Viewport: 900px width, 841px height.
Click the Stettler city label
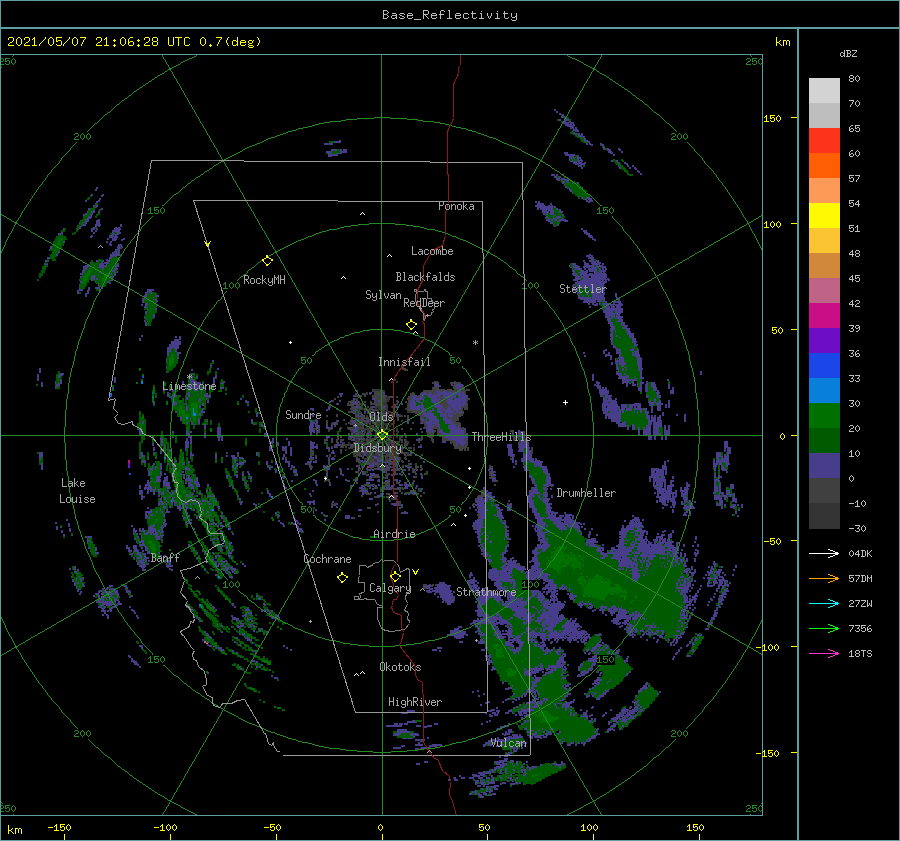pyautogui.click(x=583, y=289)
